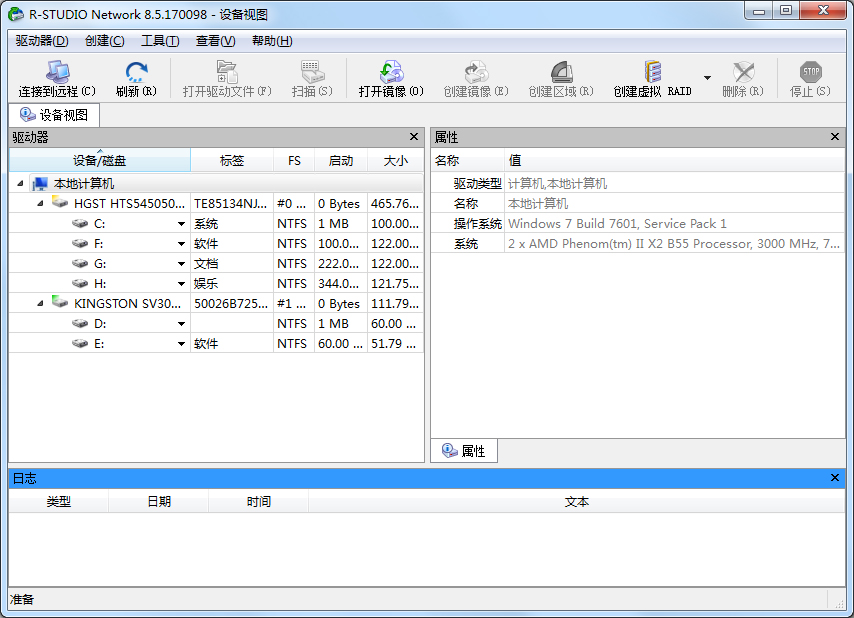The height and width of the screenshot is (618, 854).
Task: Click the D: partition drive icon
Action: [x=80, y=323]
